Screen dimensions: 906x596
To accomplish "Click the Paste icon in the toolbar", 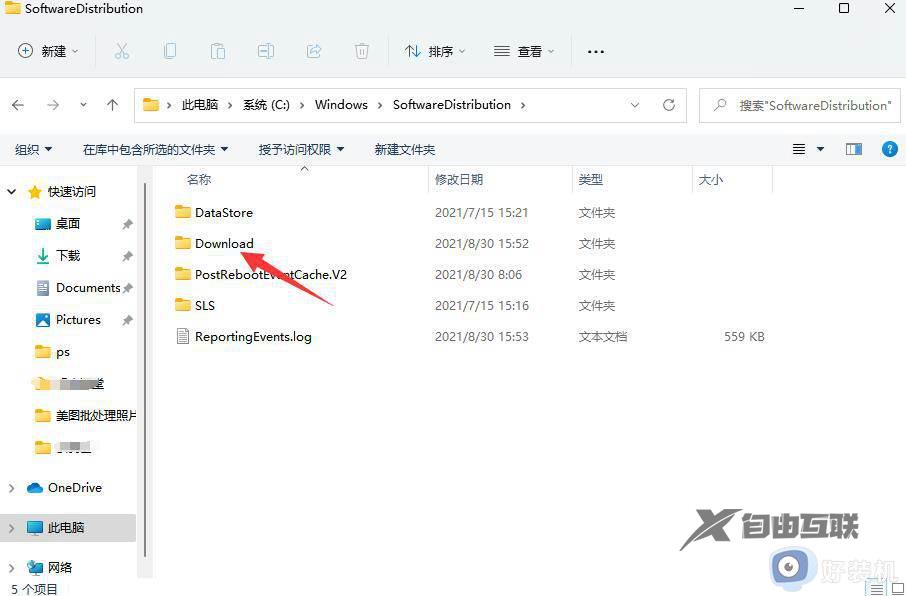I will pos(218,51).
